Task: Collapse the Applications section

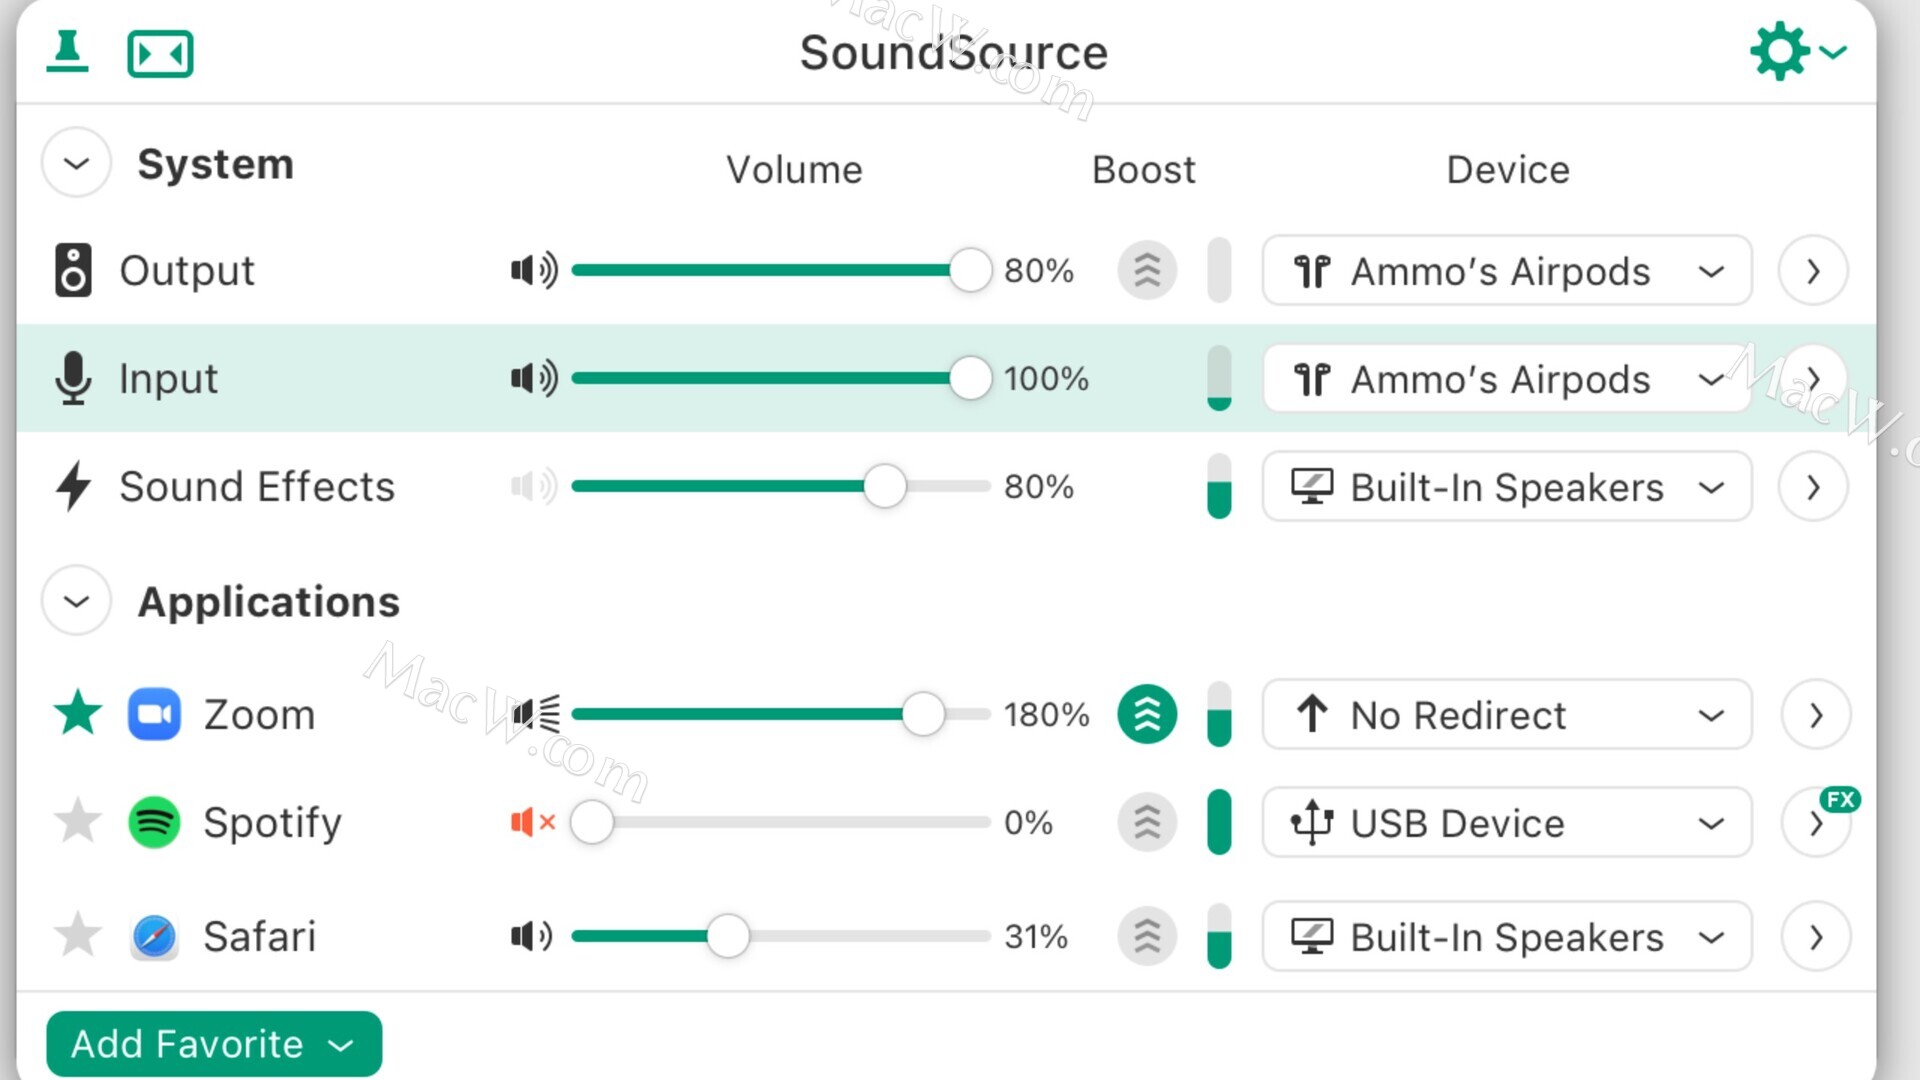Action: [x=76, y=601]
